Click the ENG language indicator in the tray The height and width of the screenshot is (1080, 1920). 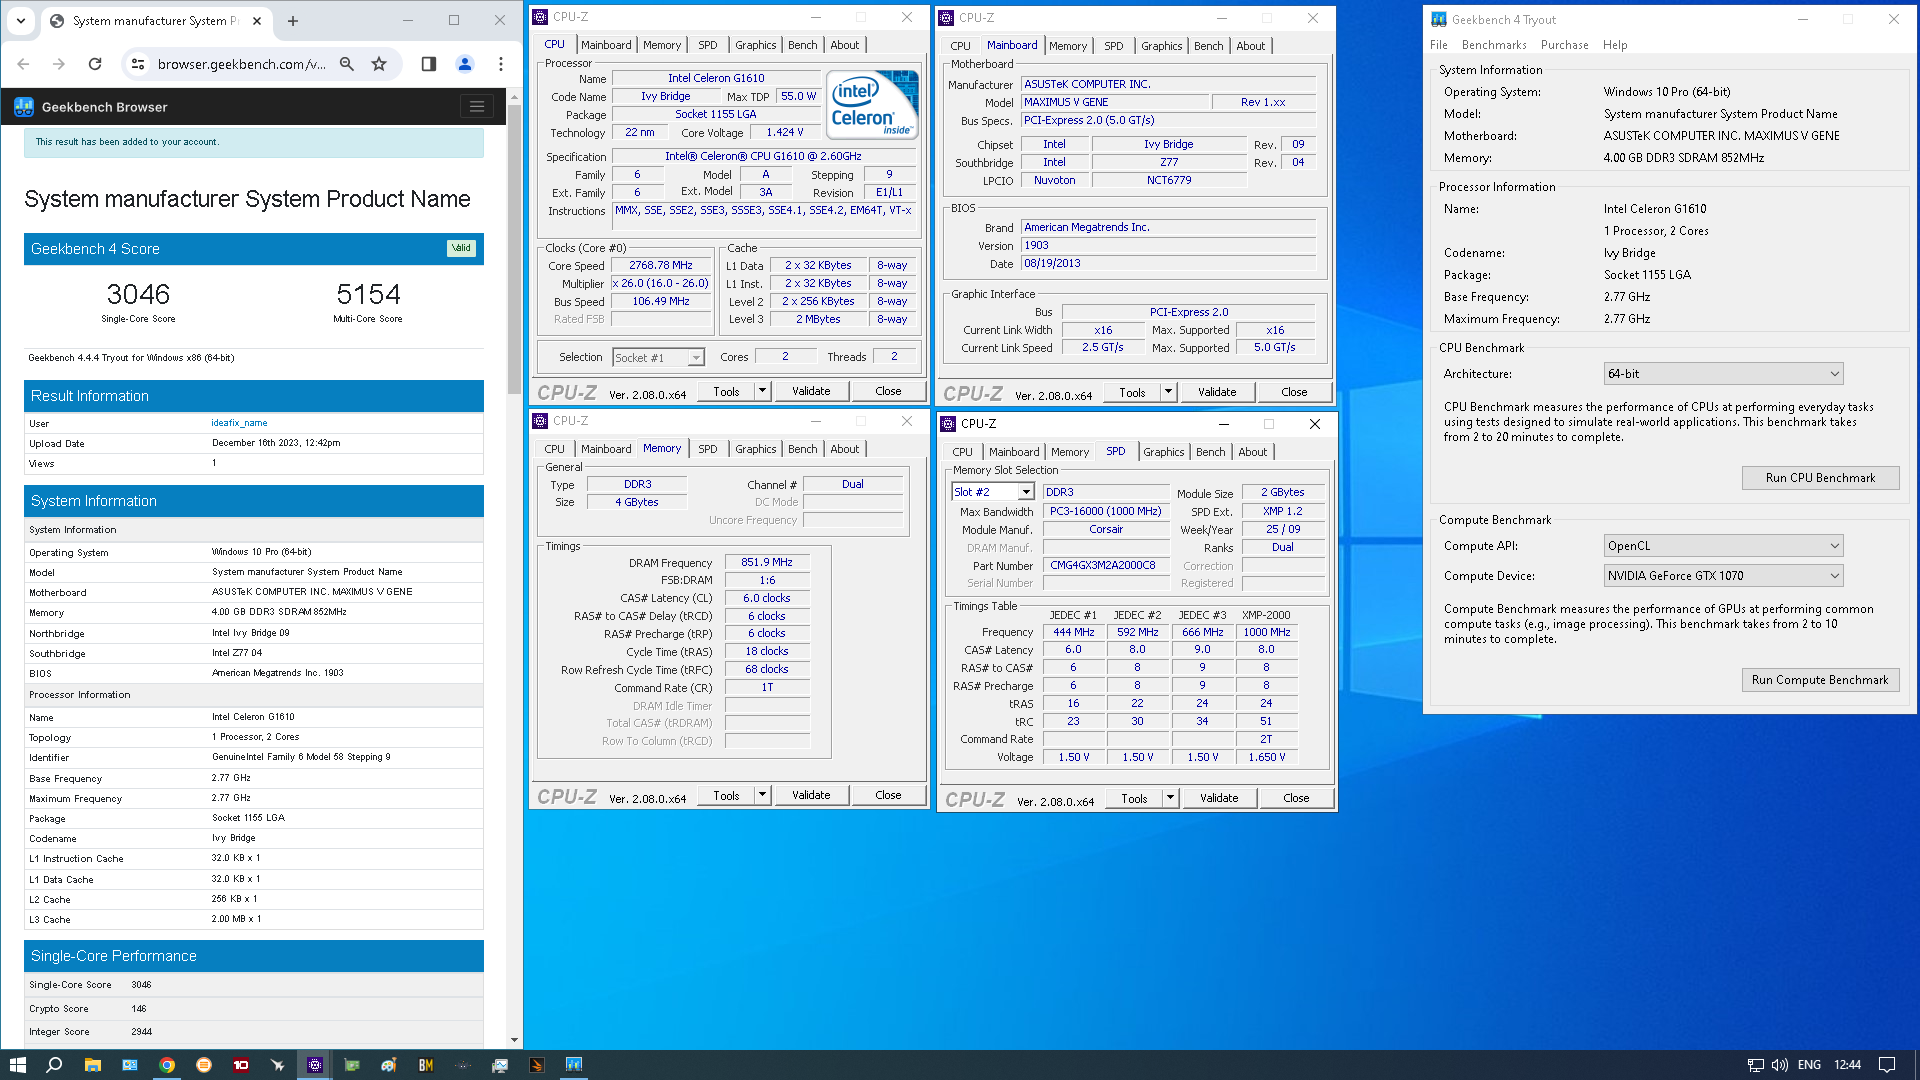1809,1065
